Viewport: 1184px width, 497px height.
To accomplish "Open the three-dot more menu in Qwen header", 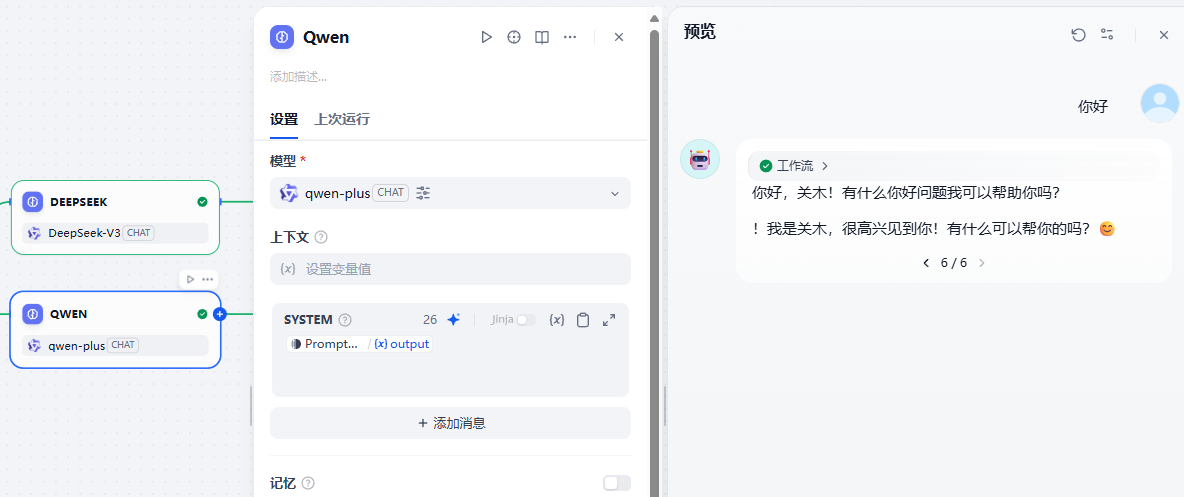I will (570, 37).
